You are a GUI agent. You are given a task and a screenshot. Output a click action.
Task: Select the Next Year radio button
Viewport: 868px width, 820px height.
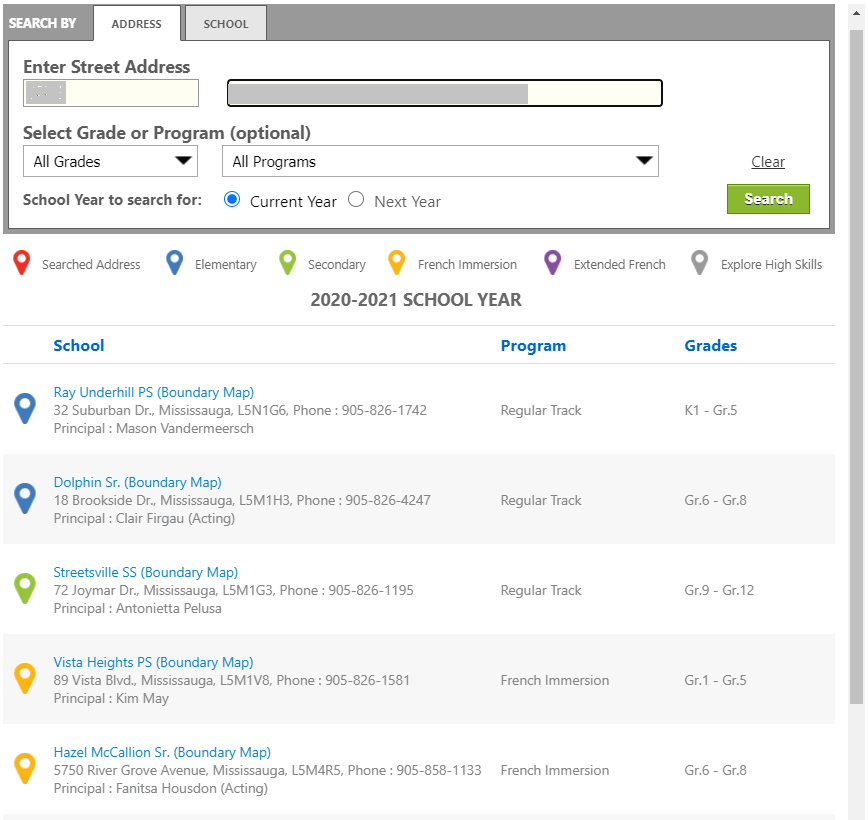(x=356, y=199)
